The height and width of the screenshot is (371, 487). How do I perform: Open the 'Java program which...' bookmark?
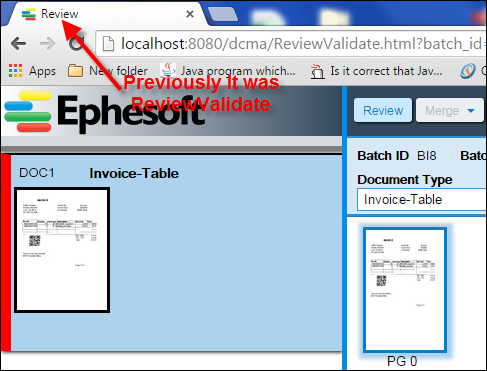tap(228, 71)
